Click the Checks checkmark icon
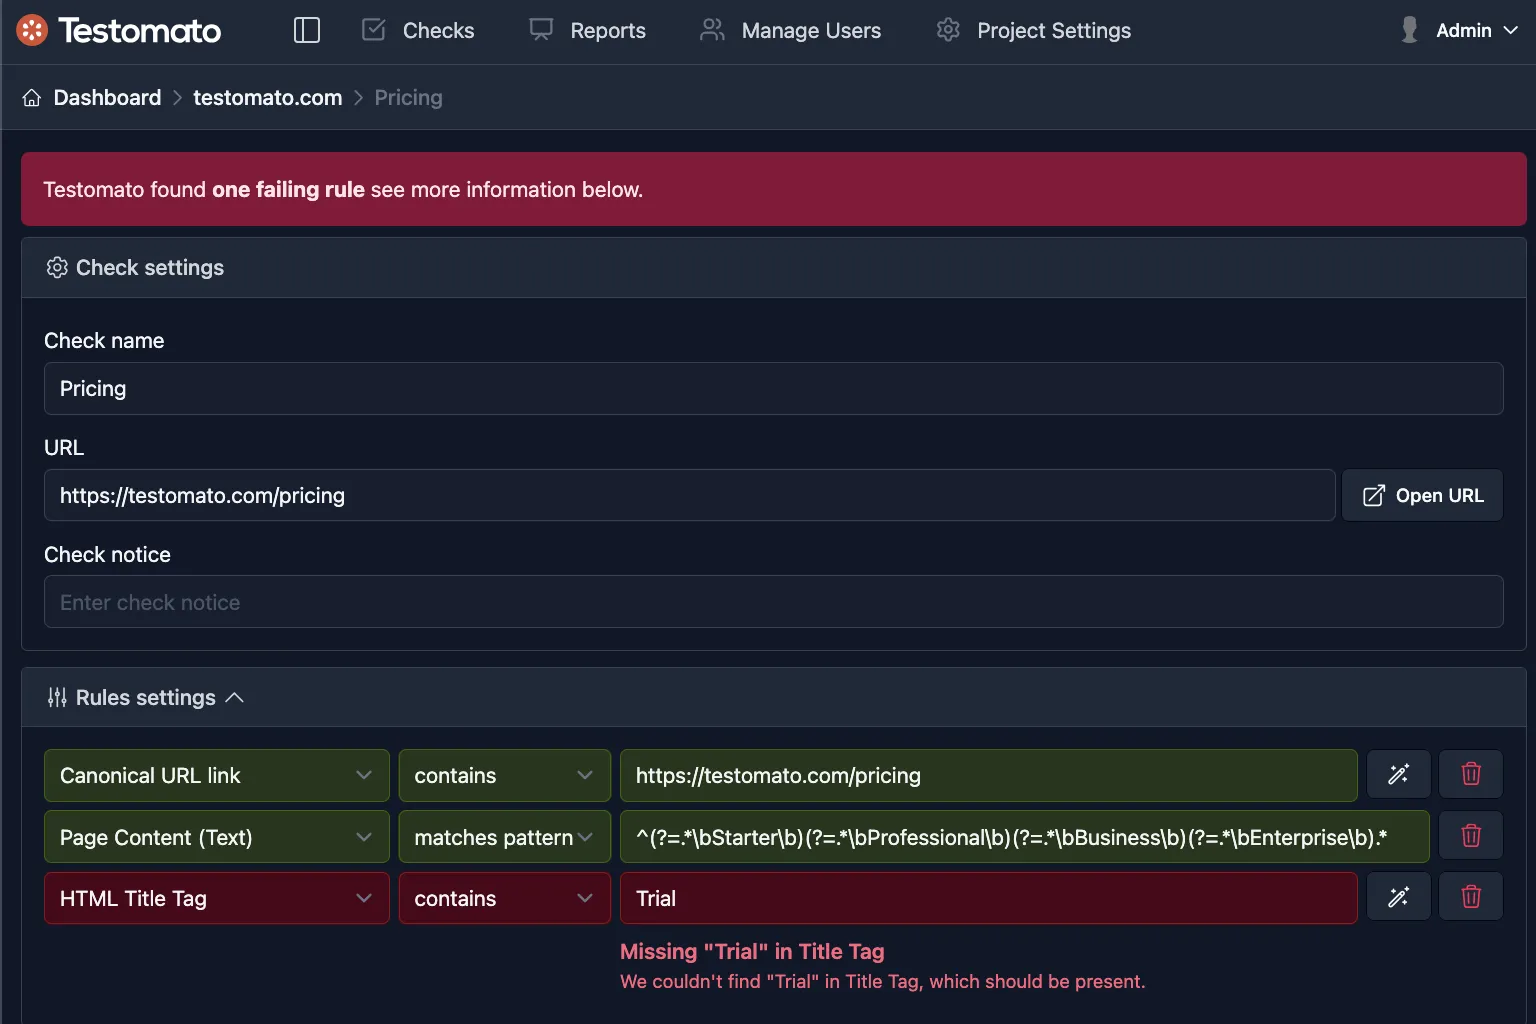 (372, 30)
